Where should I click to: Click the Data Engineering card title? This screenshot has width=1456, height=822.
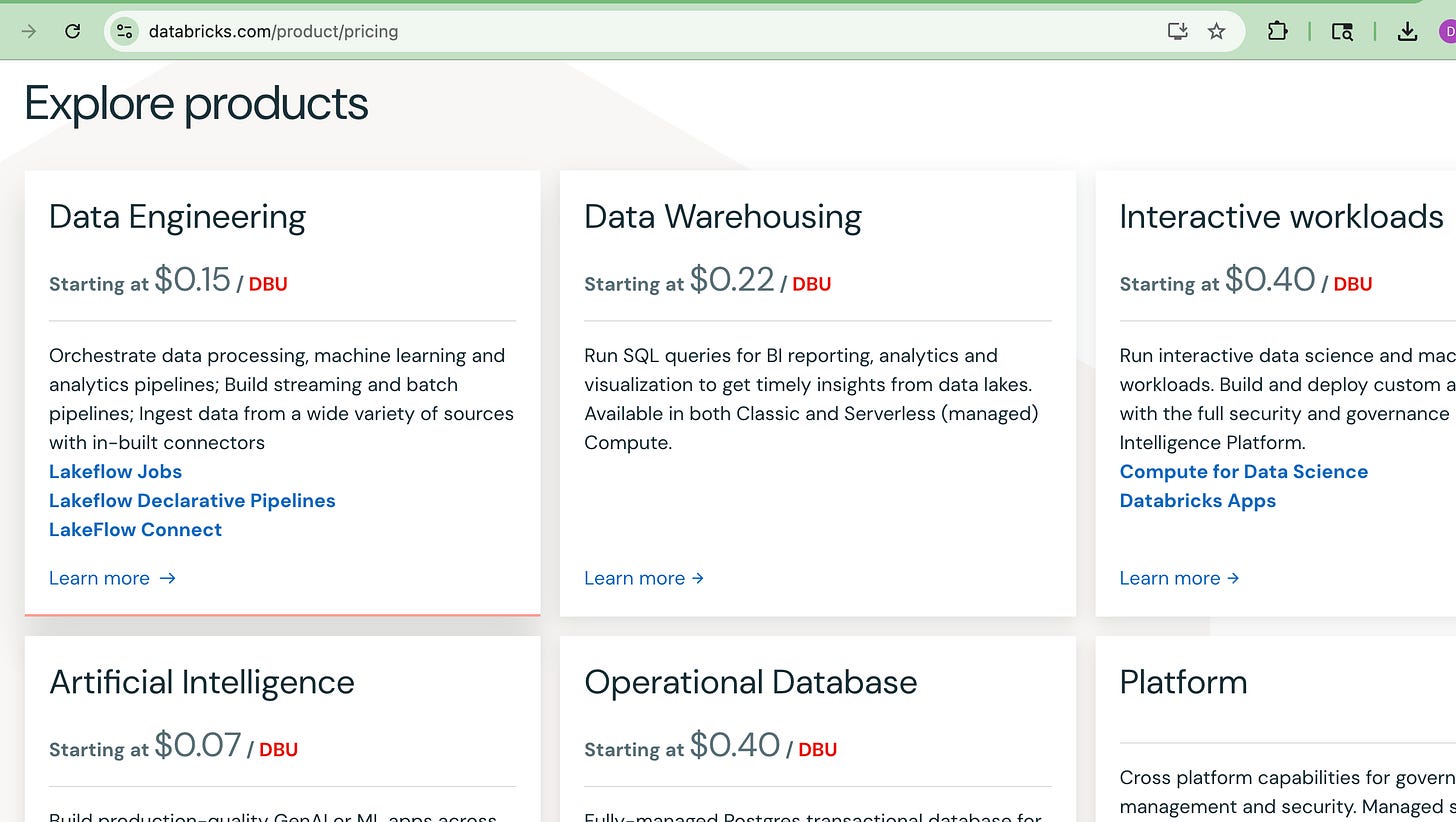(x=177, y=217)
